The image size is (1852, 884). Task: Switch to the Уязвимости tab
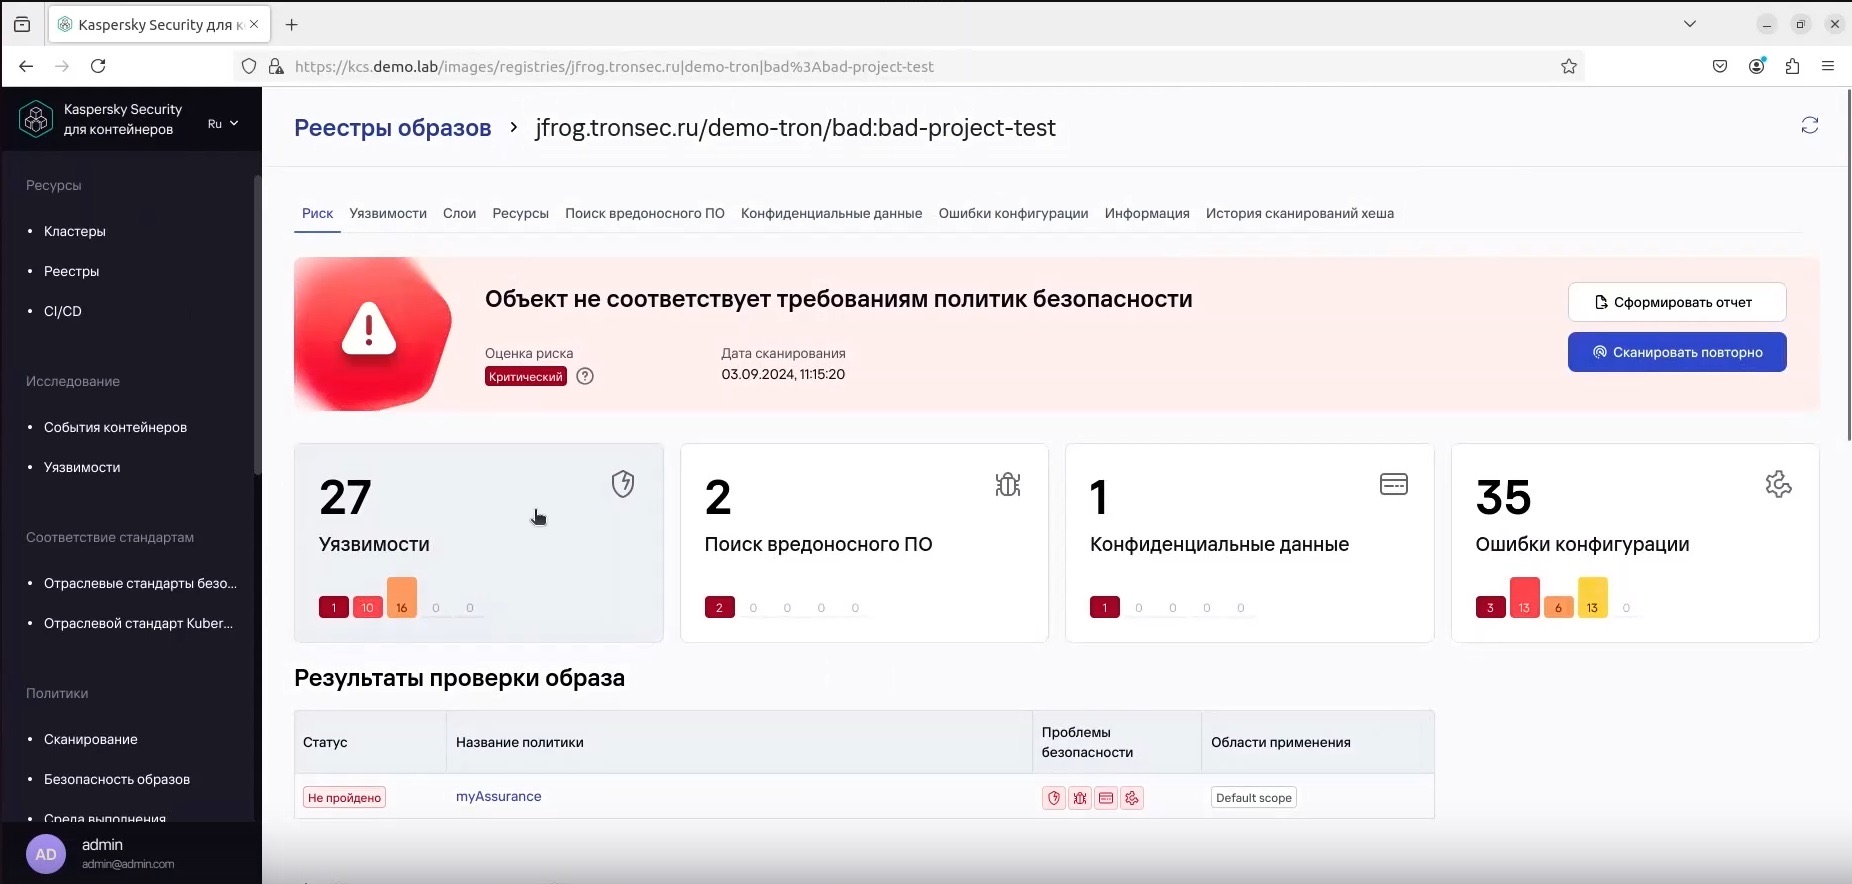388,213
